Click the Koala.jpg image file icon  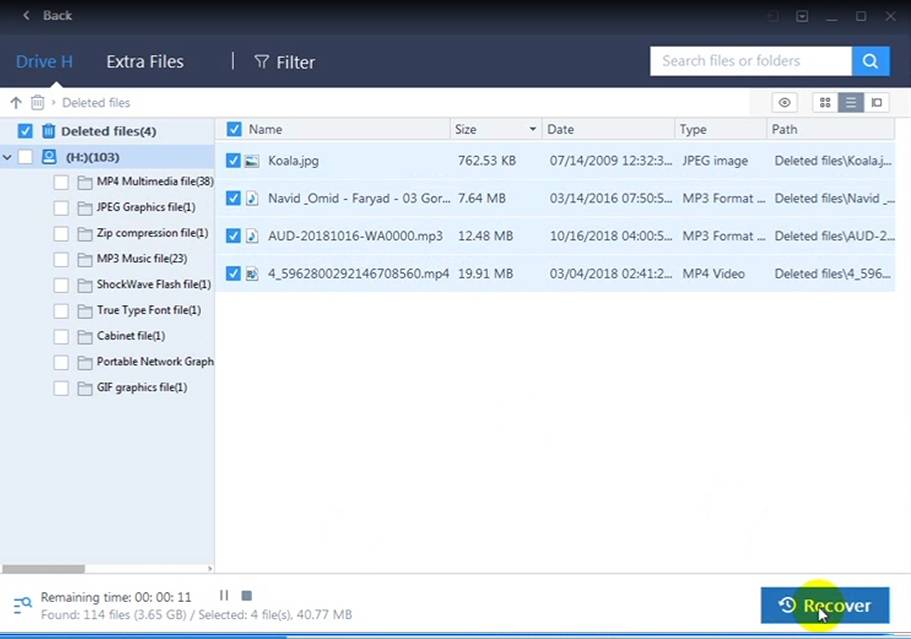pyautogui.click(x=252, y=161)
